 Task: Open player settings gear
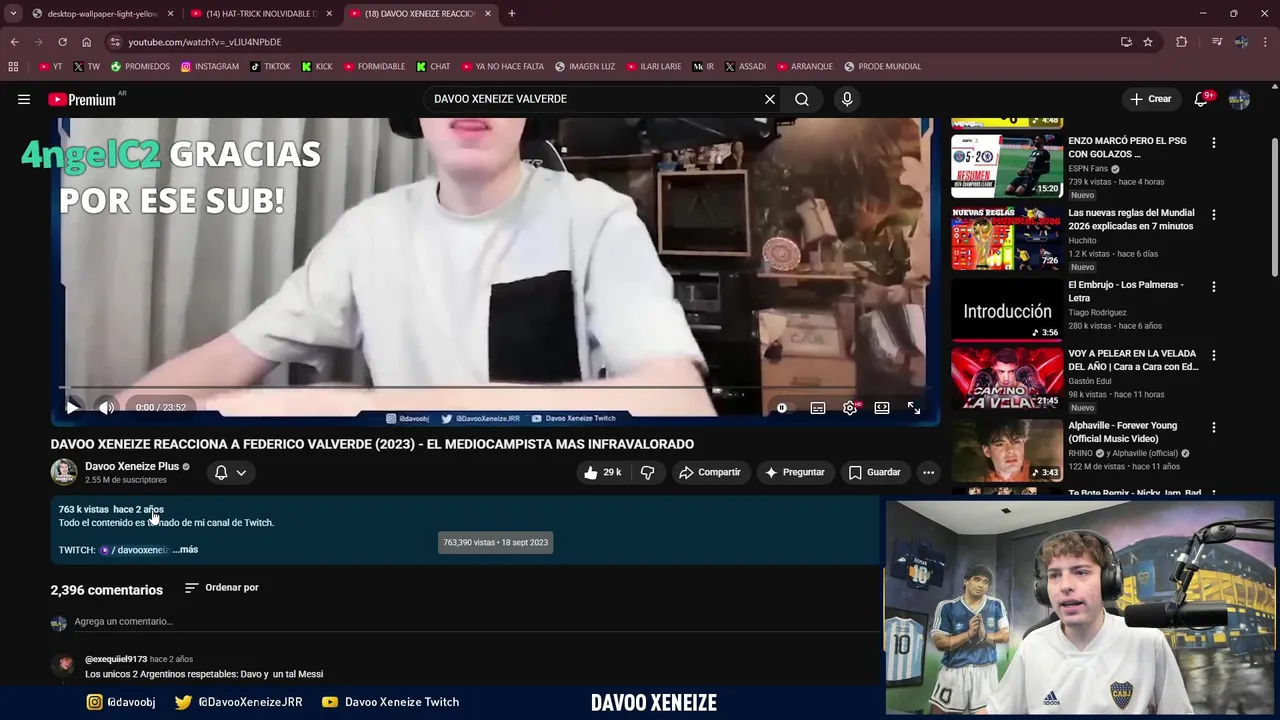850,408
